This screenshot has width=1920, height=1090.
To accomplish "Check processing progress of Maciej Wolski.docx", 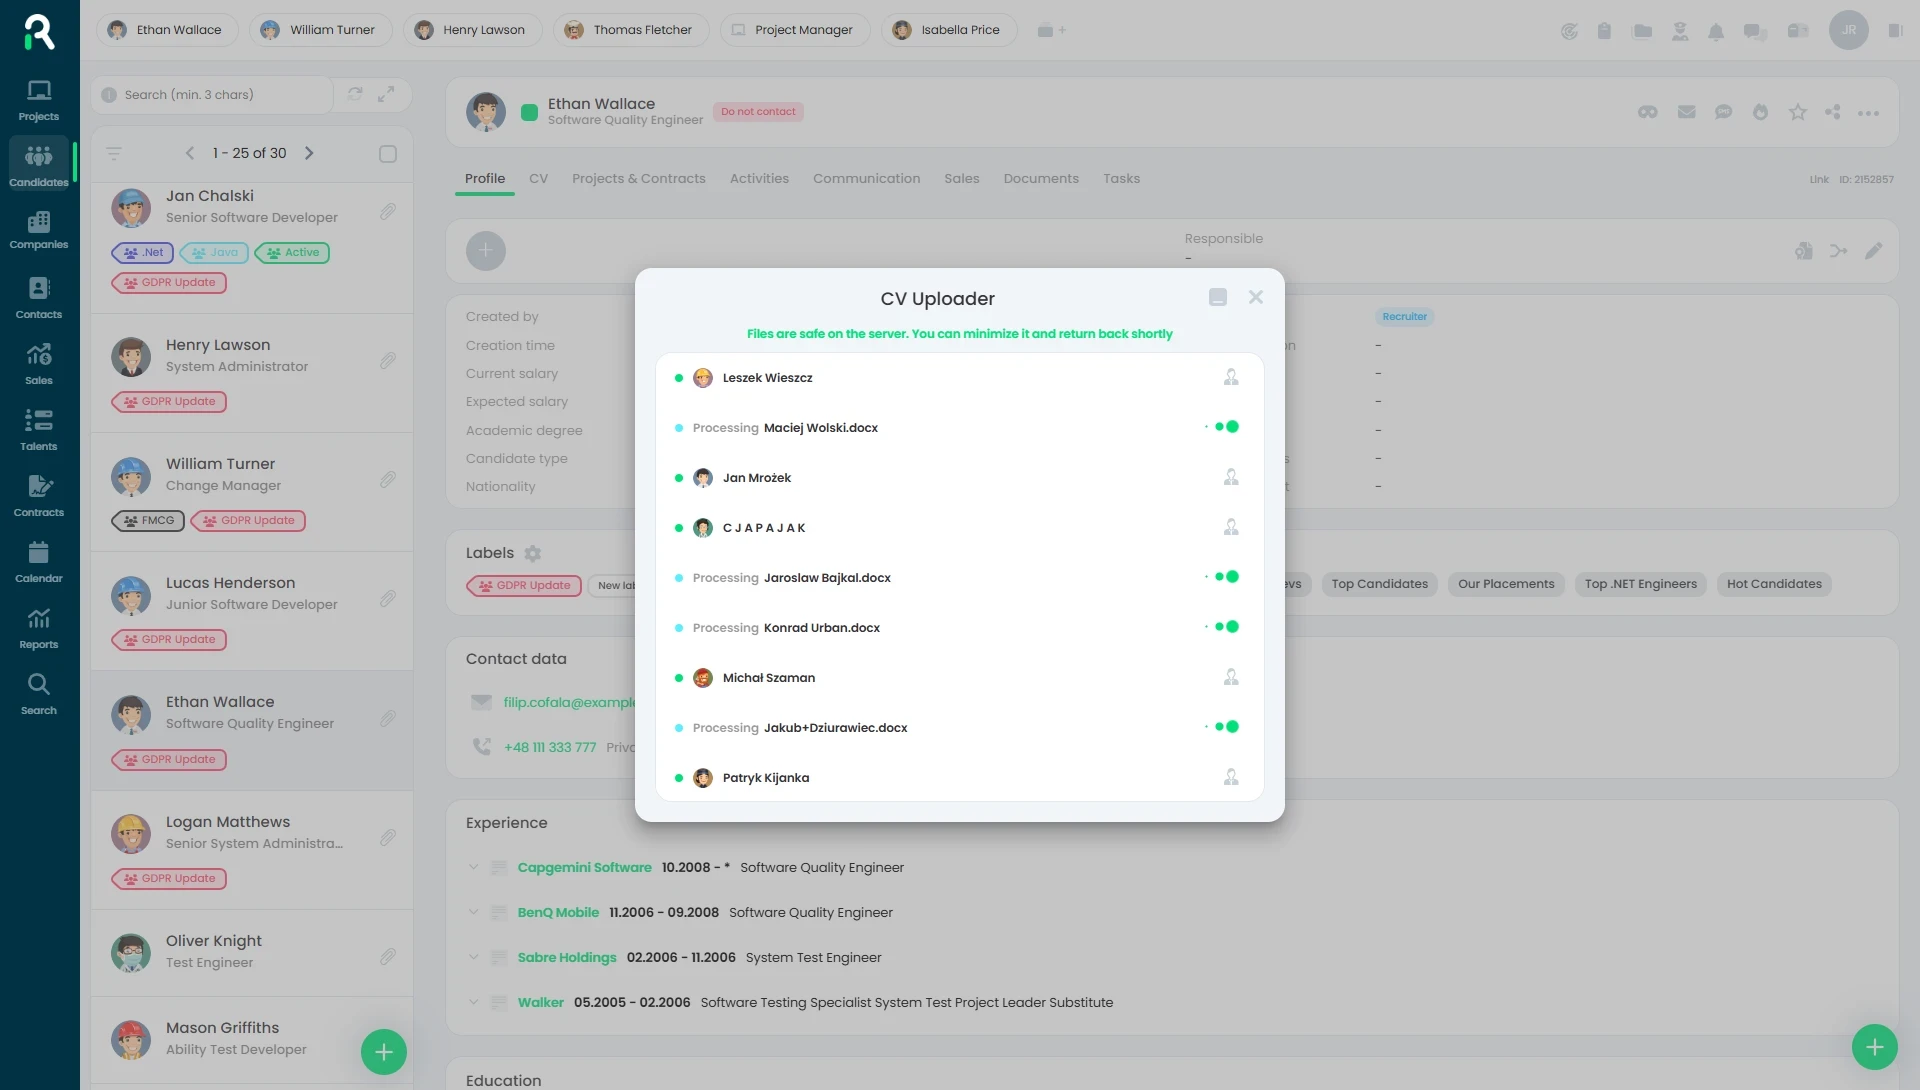I will [1227, 427].
